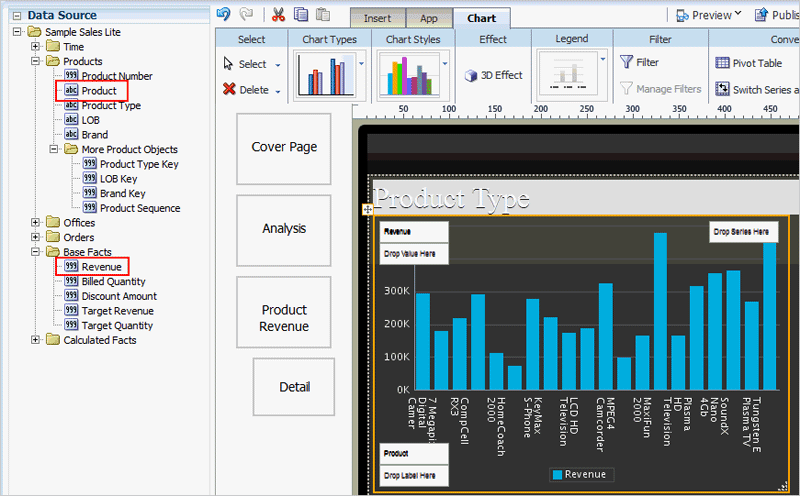The image size is (800, 496).
Task: Click the Filter funnel icon
Action: 626,62
